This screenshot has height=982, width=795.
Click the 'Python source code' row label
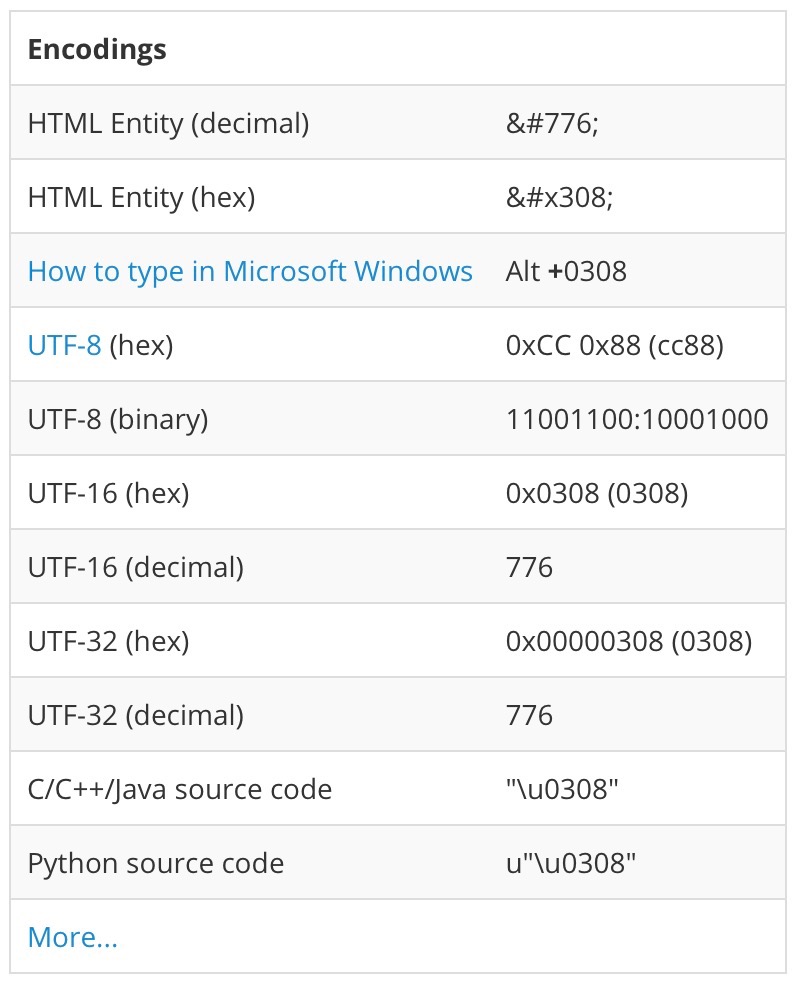(x=155, y=863)
